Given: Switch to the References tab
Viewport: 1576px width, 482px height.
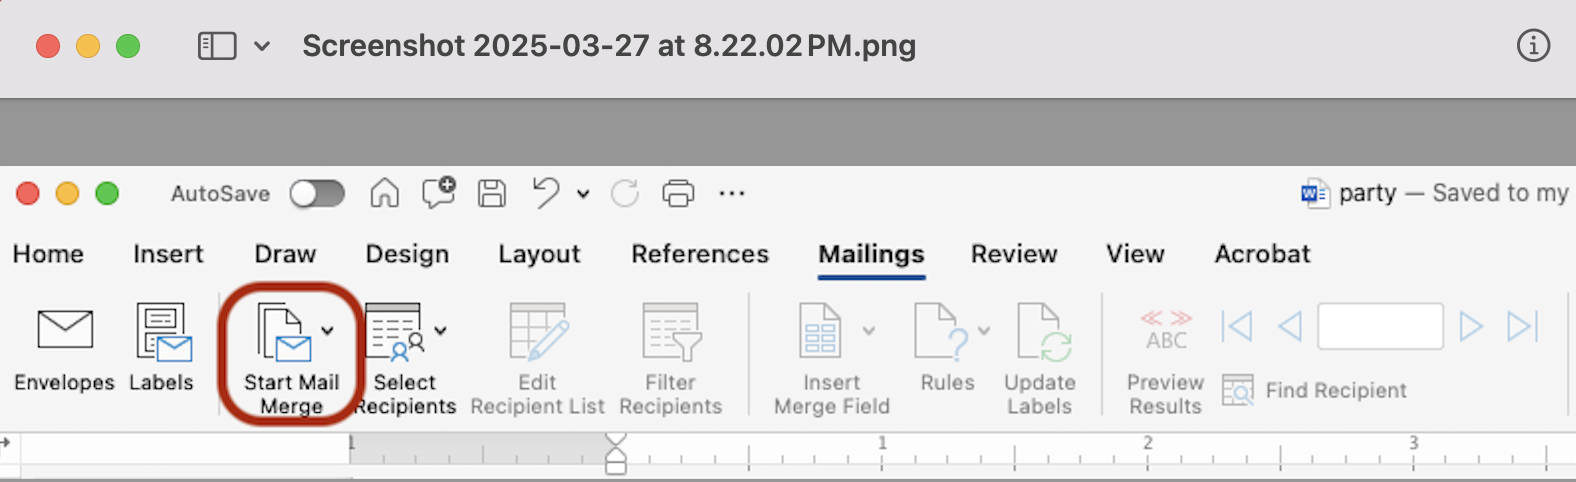Looking at the screenshot, I should click(700, 254).
